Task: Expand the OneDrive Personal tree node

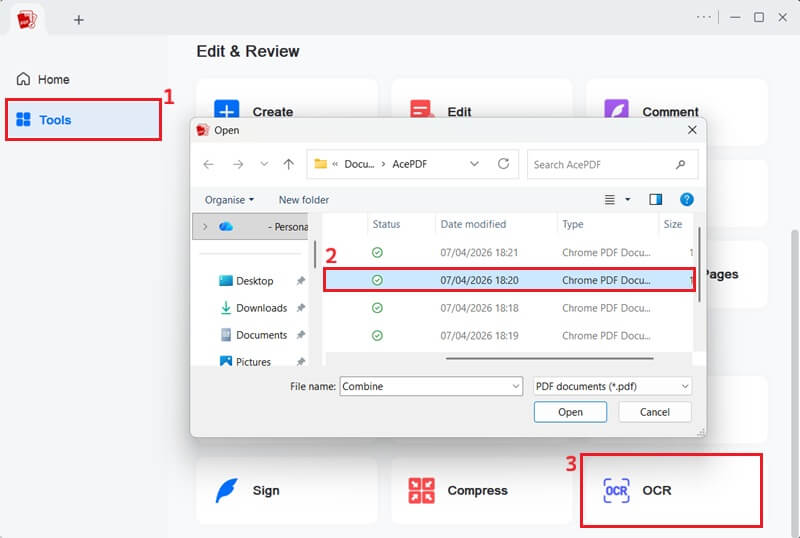Action: coord(205,227)
